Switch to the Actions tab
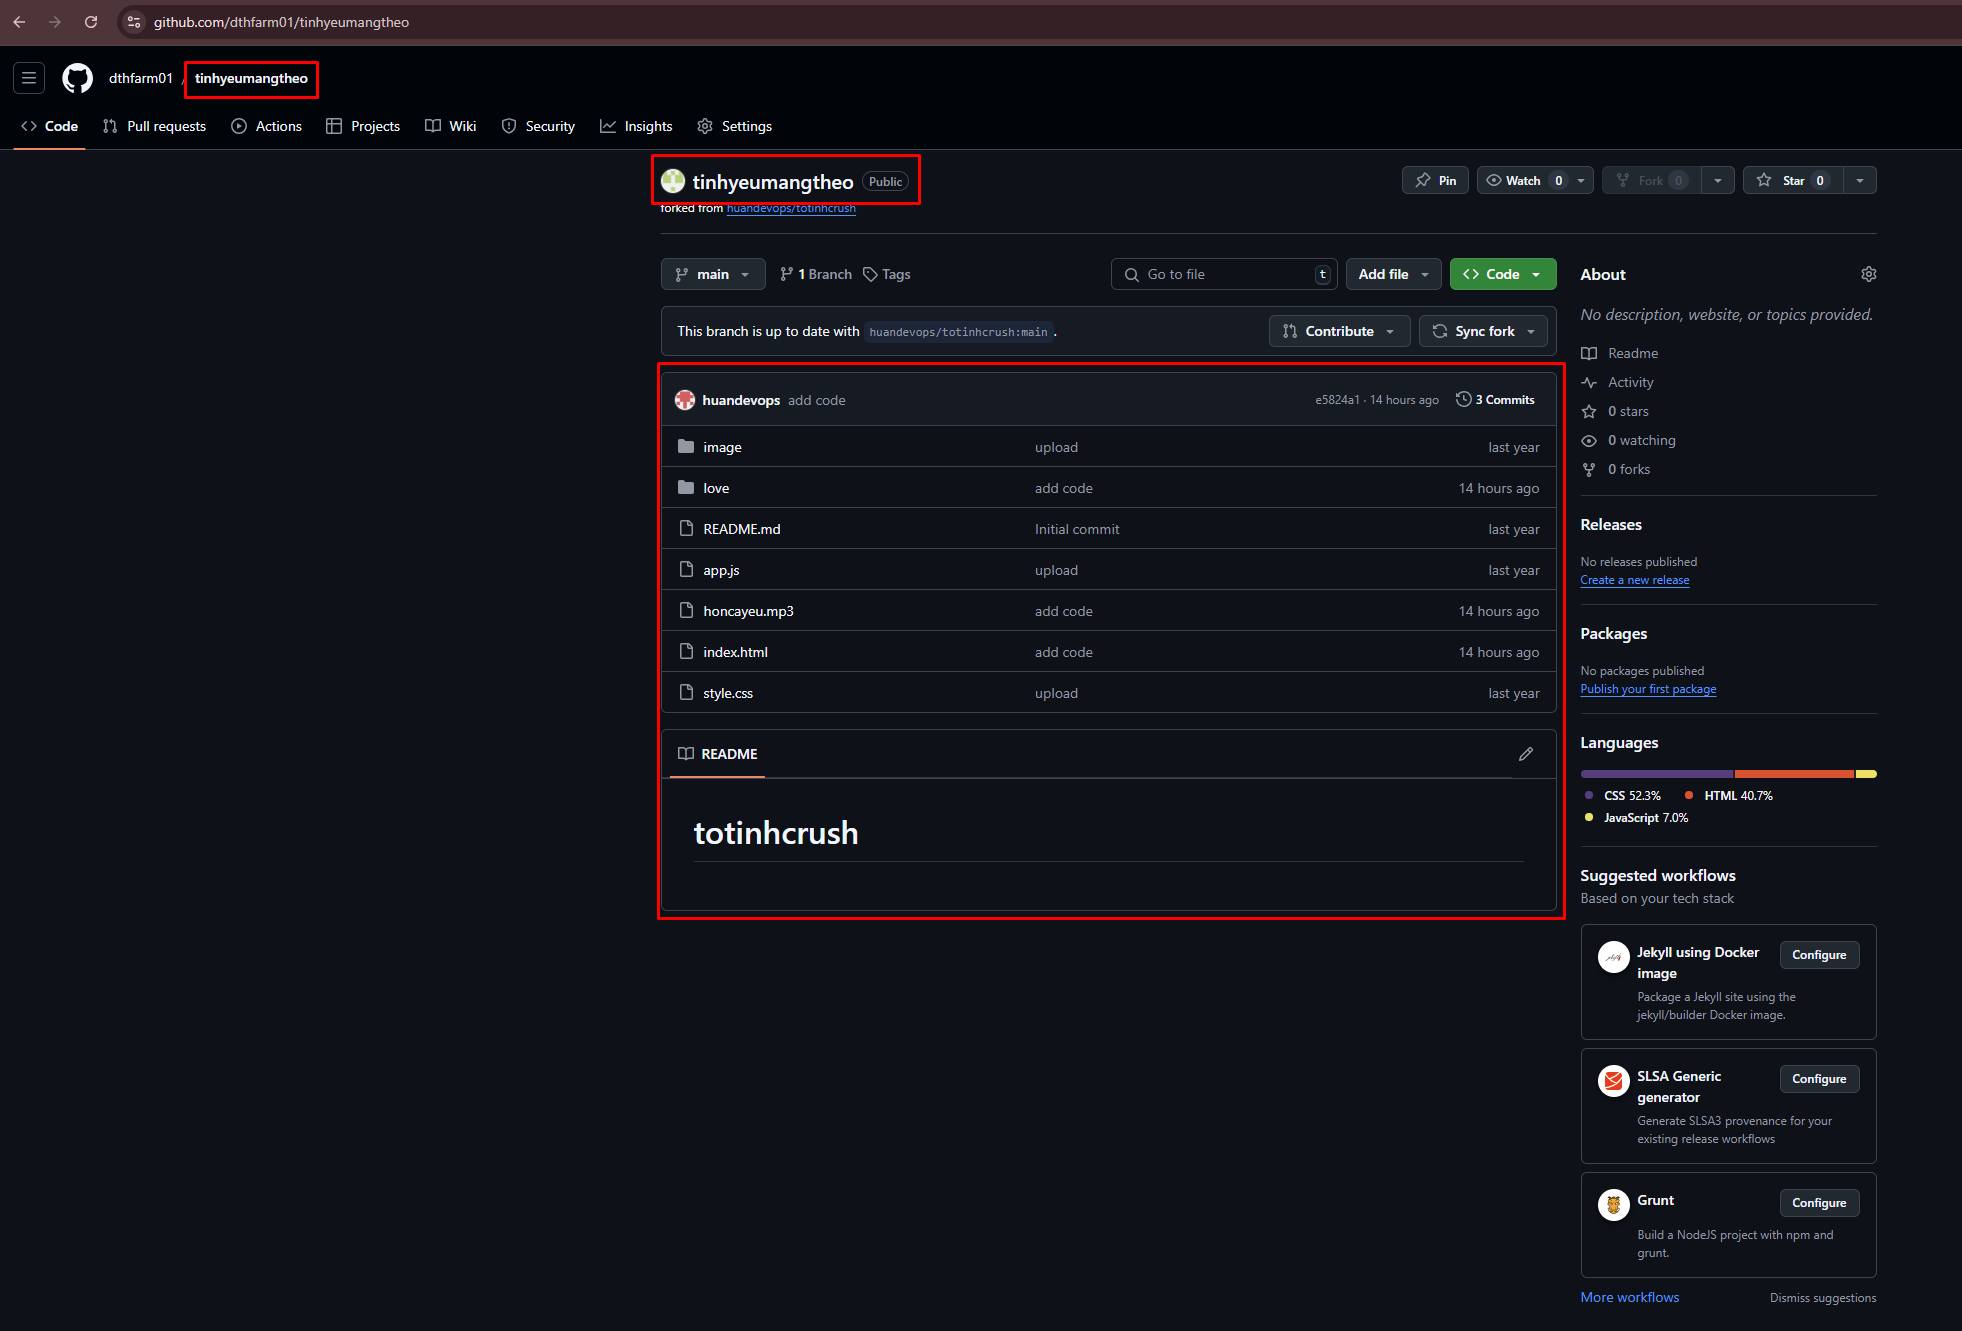Image resolution: width=1962 pixels, height=1331 pixels. pos(267,126)
